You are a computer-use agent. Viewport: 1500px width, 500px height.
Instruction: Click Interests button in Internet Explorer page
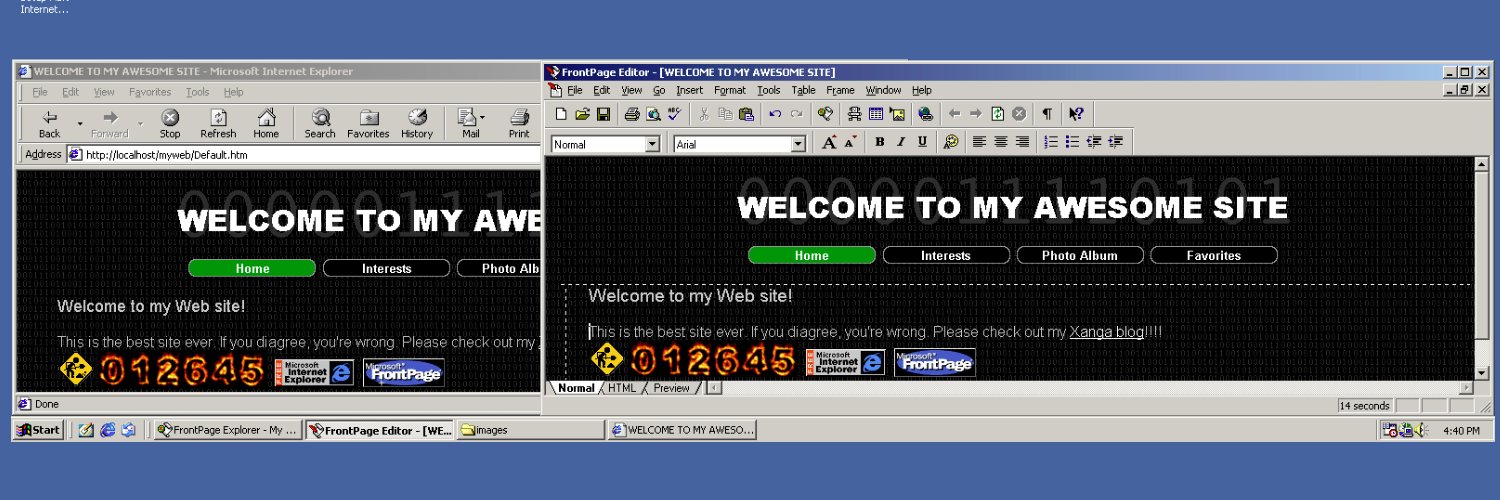pos(386,268)
